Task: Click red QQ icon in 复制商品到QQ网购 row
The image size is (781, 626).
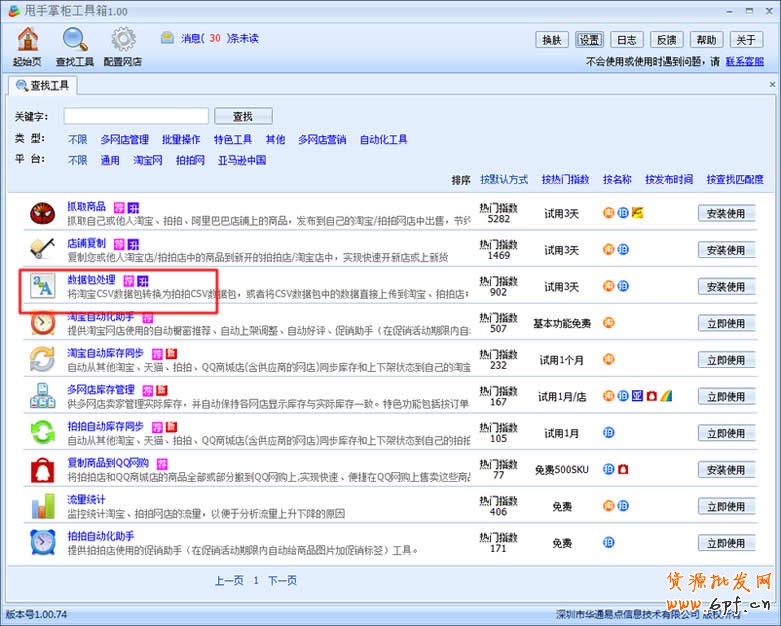Action: (x=623, y=469)
